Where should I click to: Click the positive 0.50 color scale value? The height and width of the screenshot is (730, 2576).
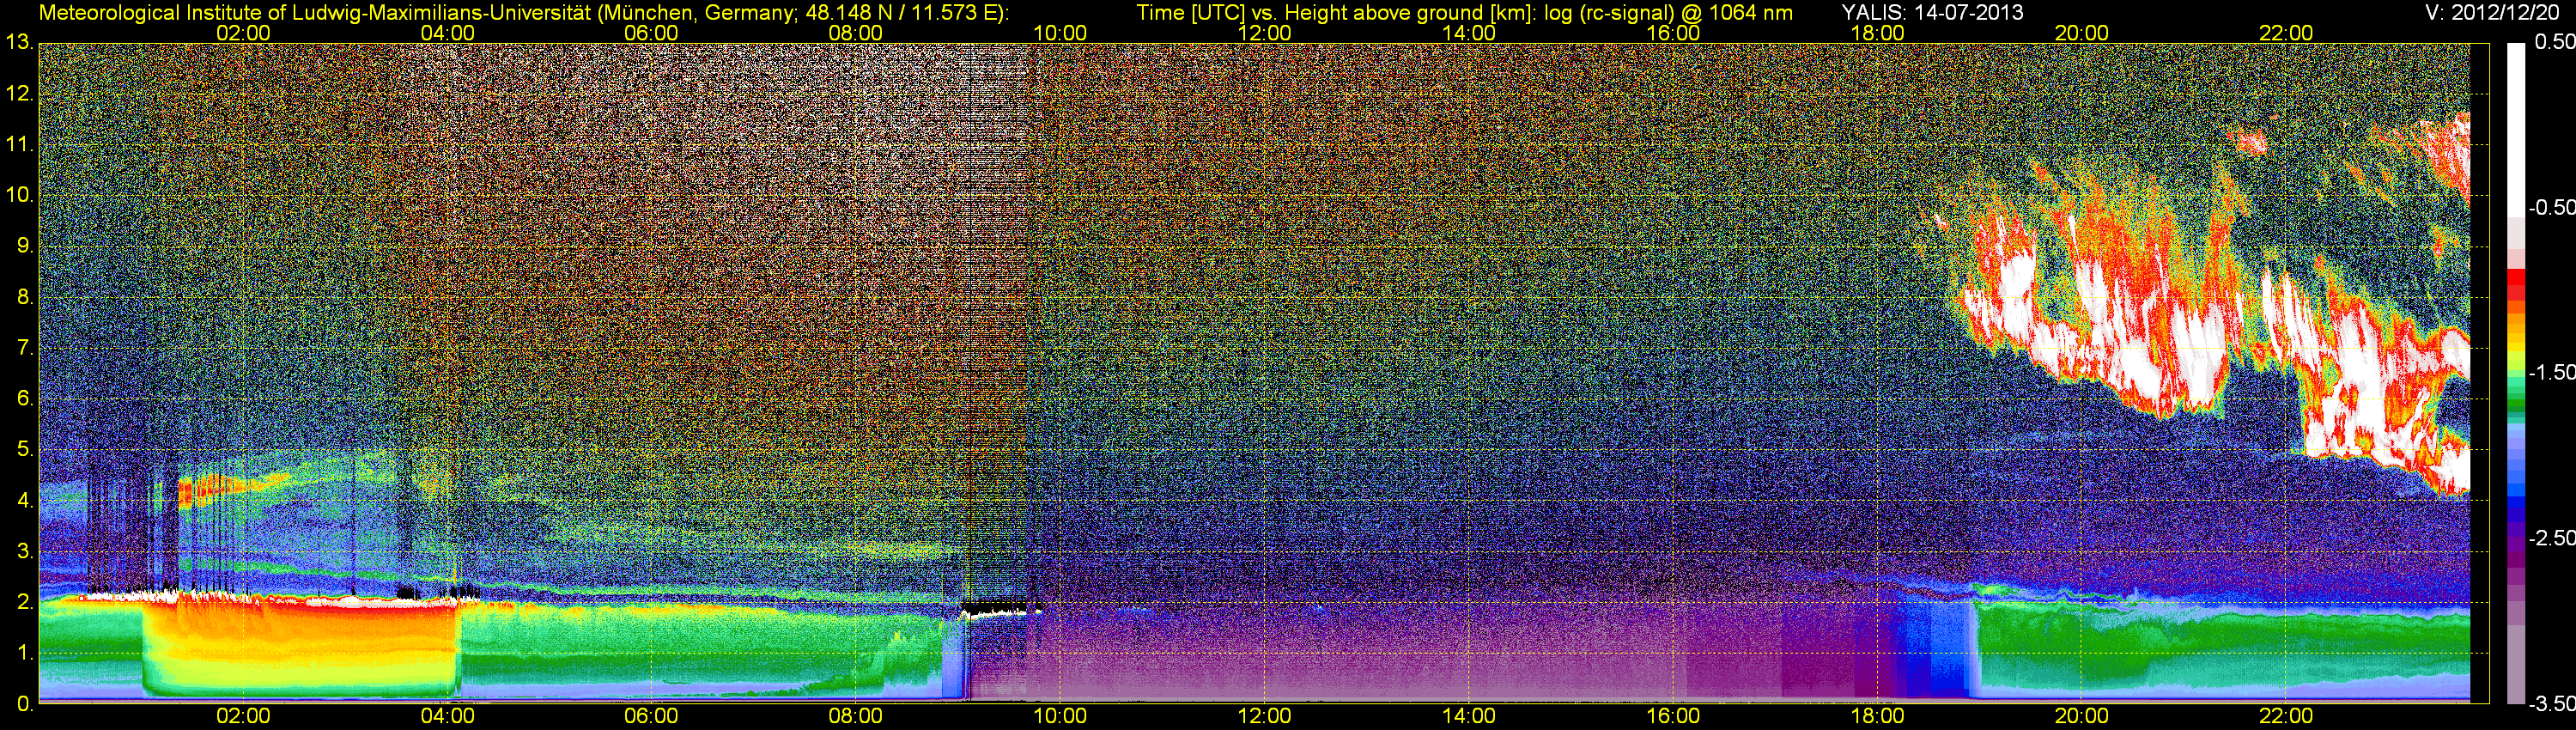(2554, 42)
